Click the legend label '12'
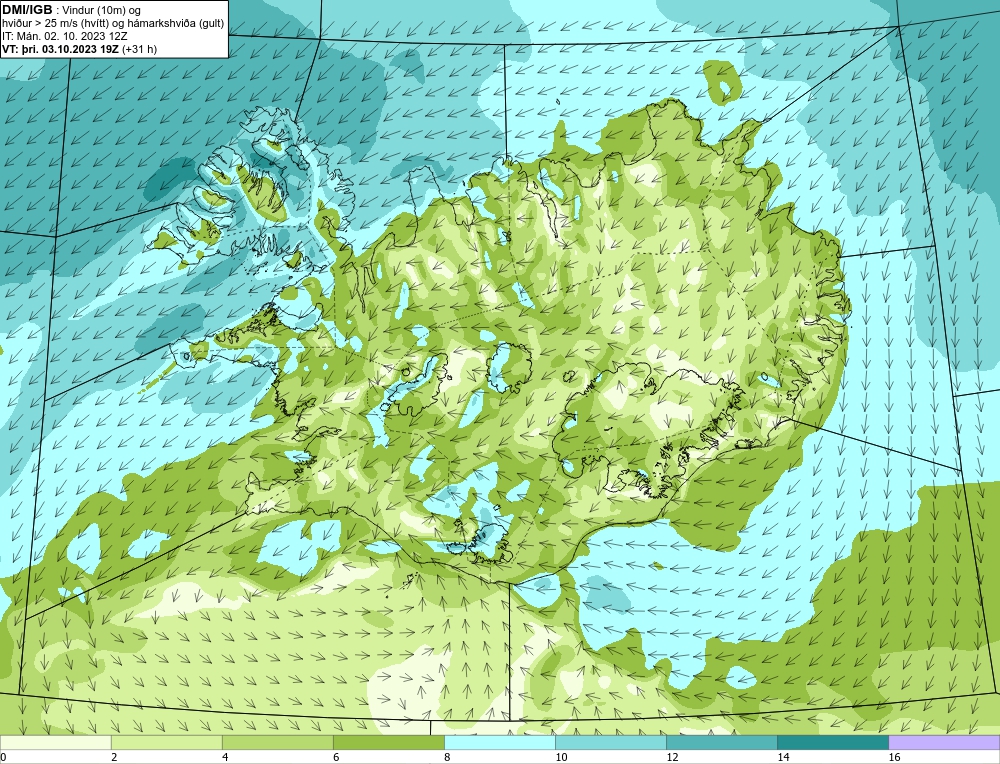The image size is (1000, 764). point(672,757)
